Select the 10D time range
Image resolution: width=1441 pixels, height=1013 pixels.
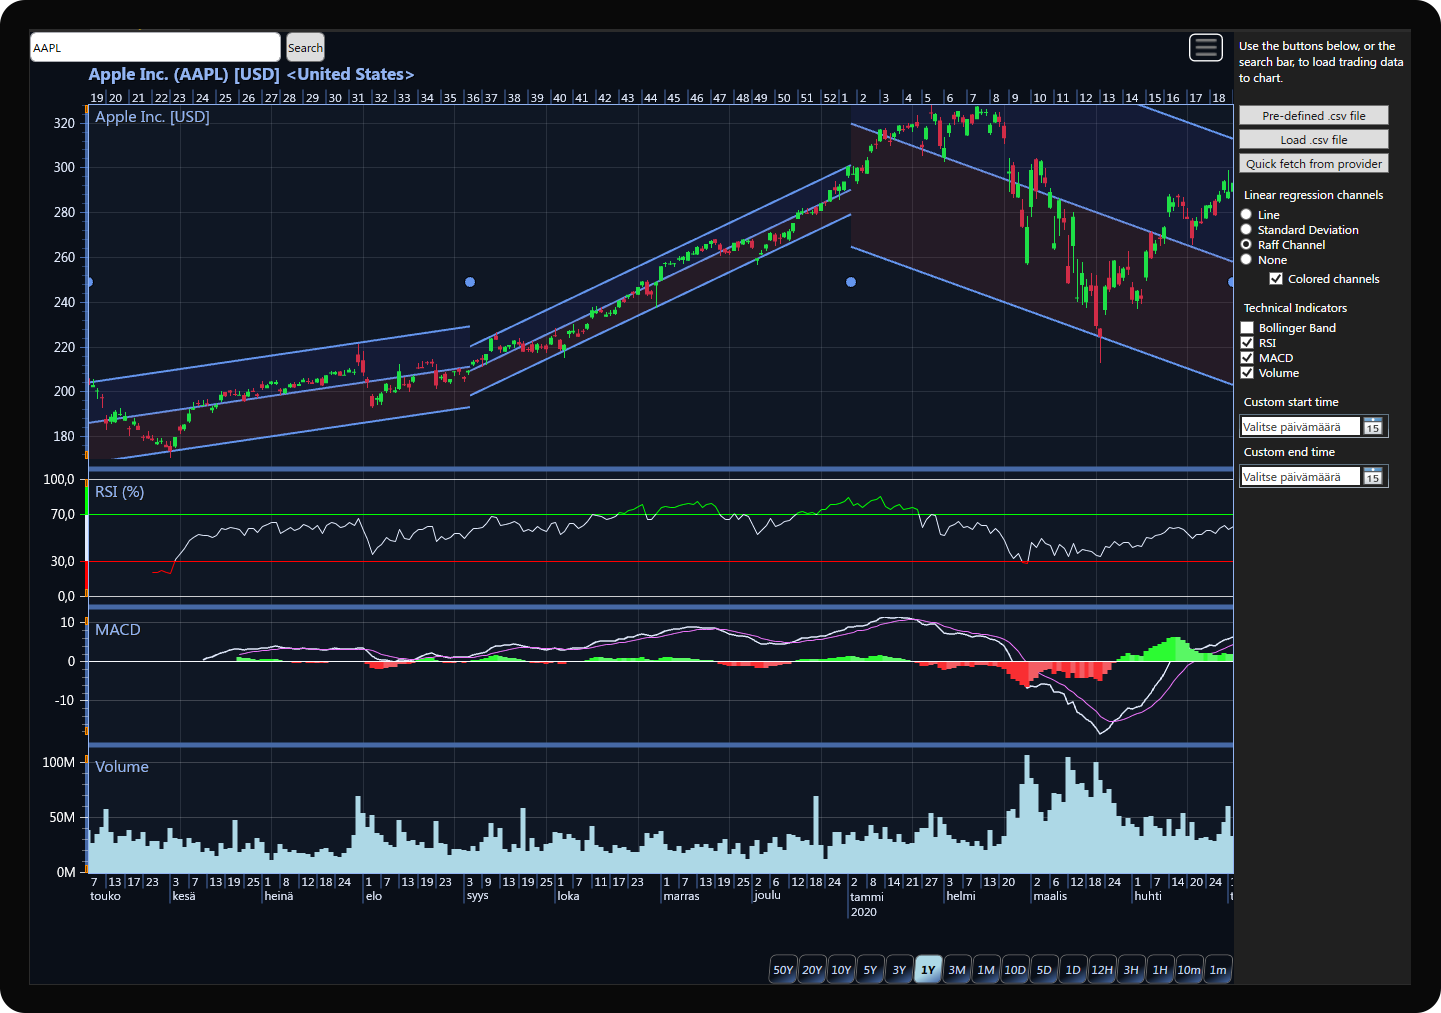[1015, 969]
